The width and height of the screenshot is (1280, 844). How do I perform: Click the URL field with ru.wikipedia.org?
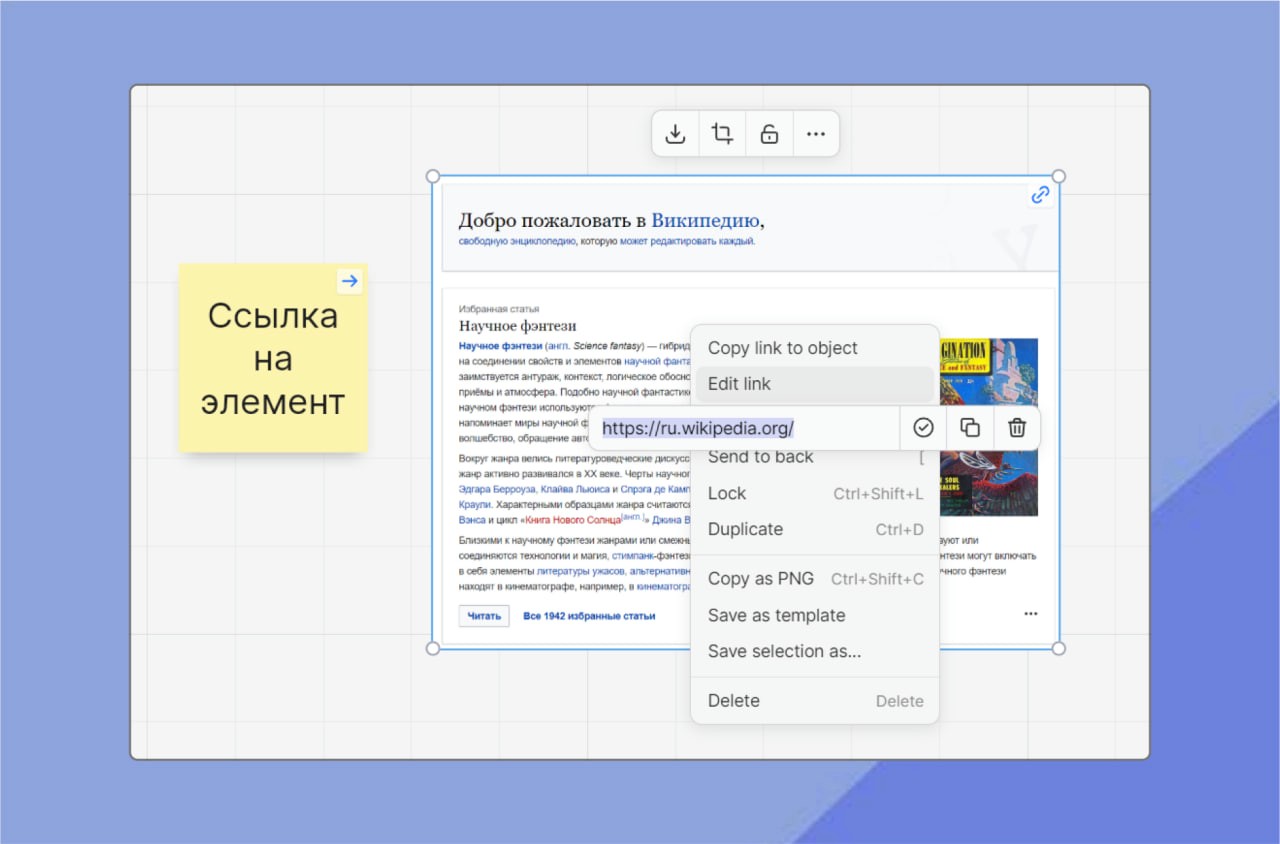[744, 428]
